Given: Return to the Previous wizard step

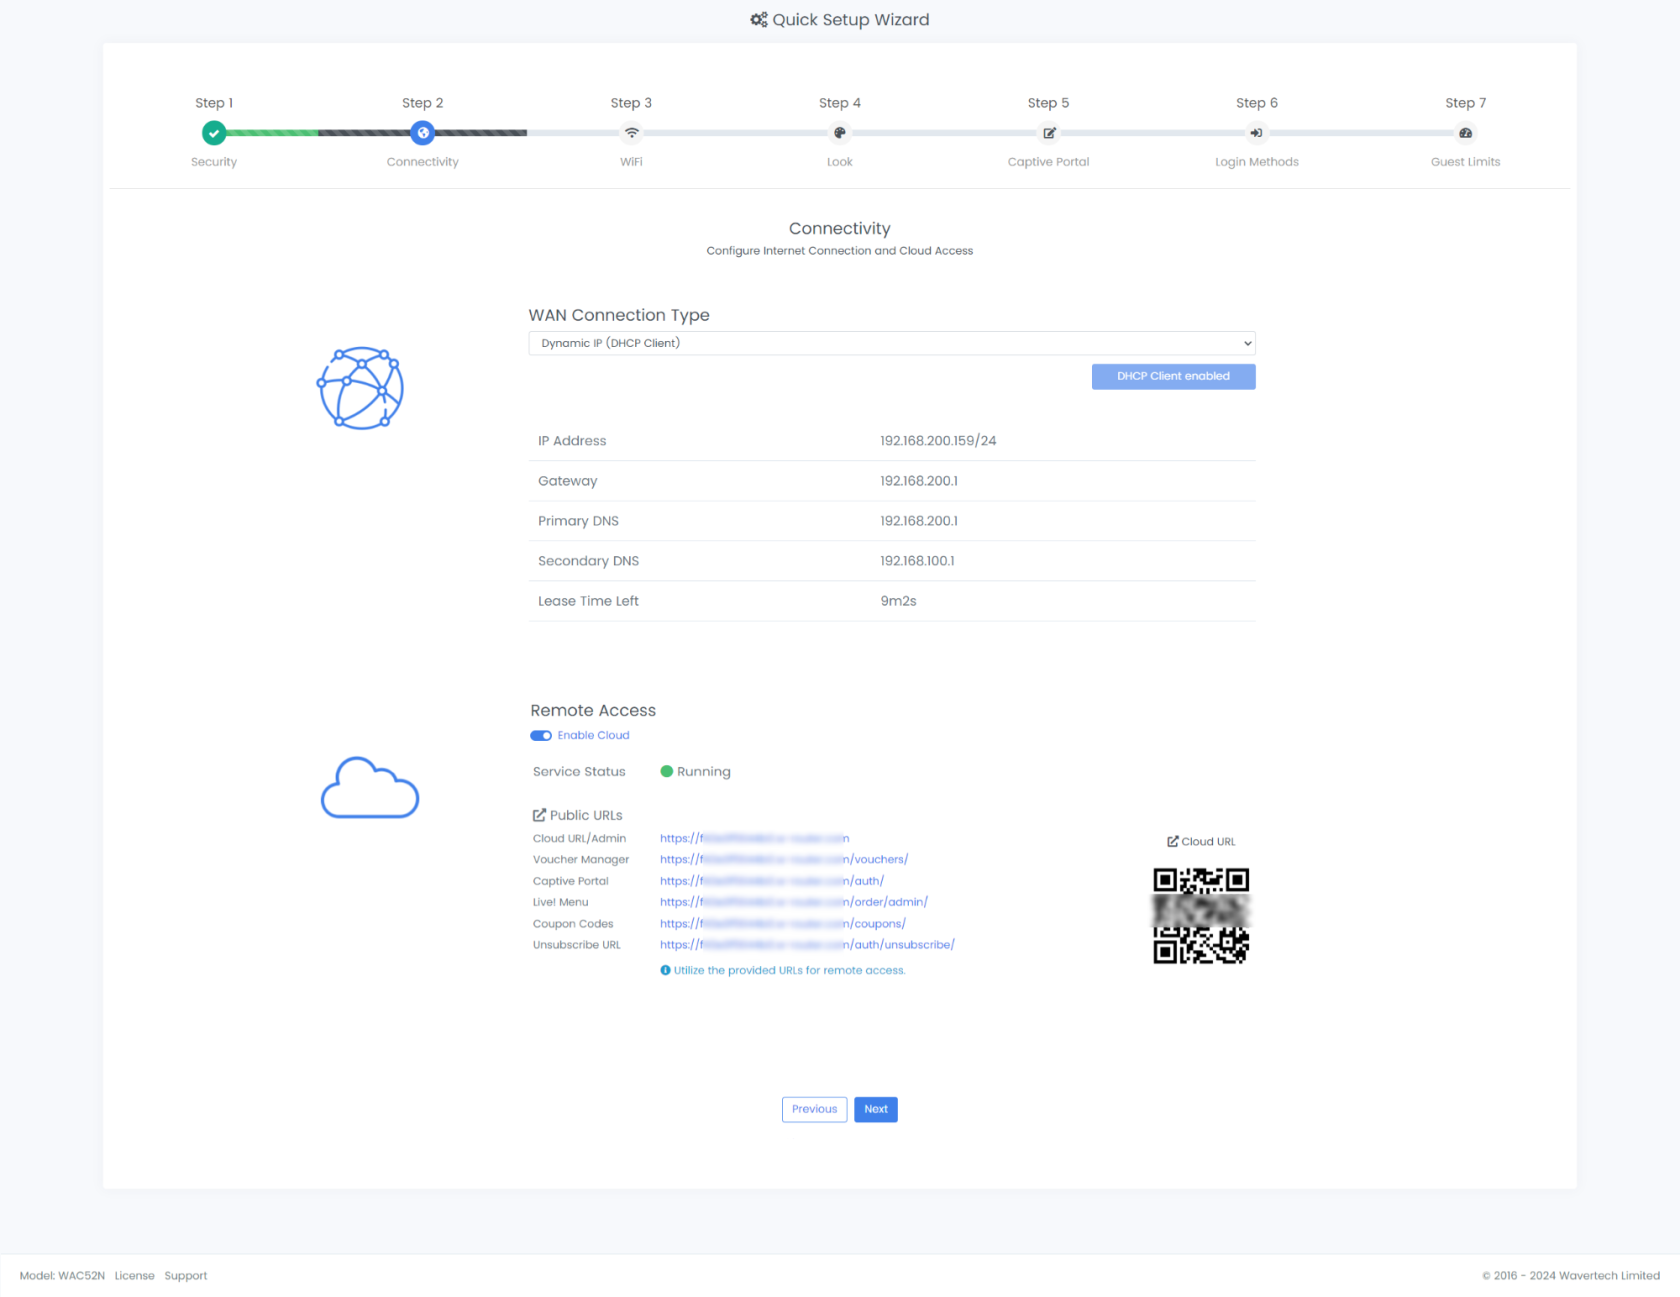Looking at the screenshot, I should [x=815, y=1110].
